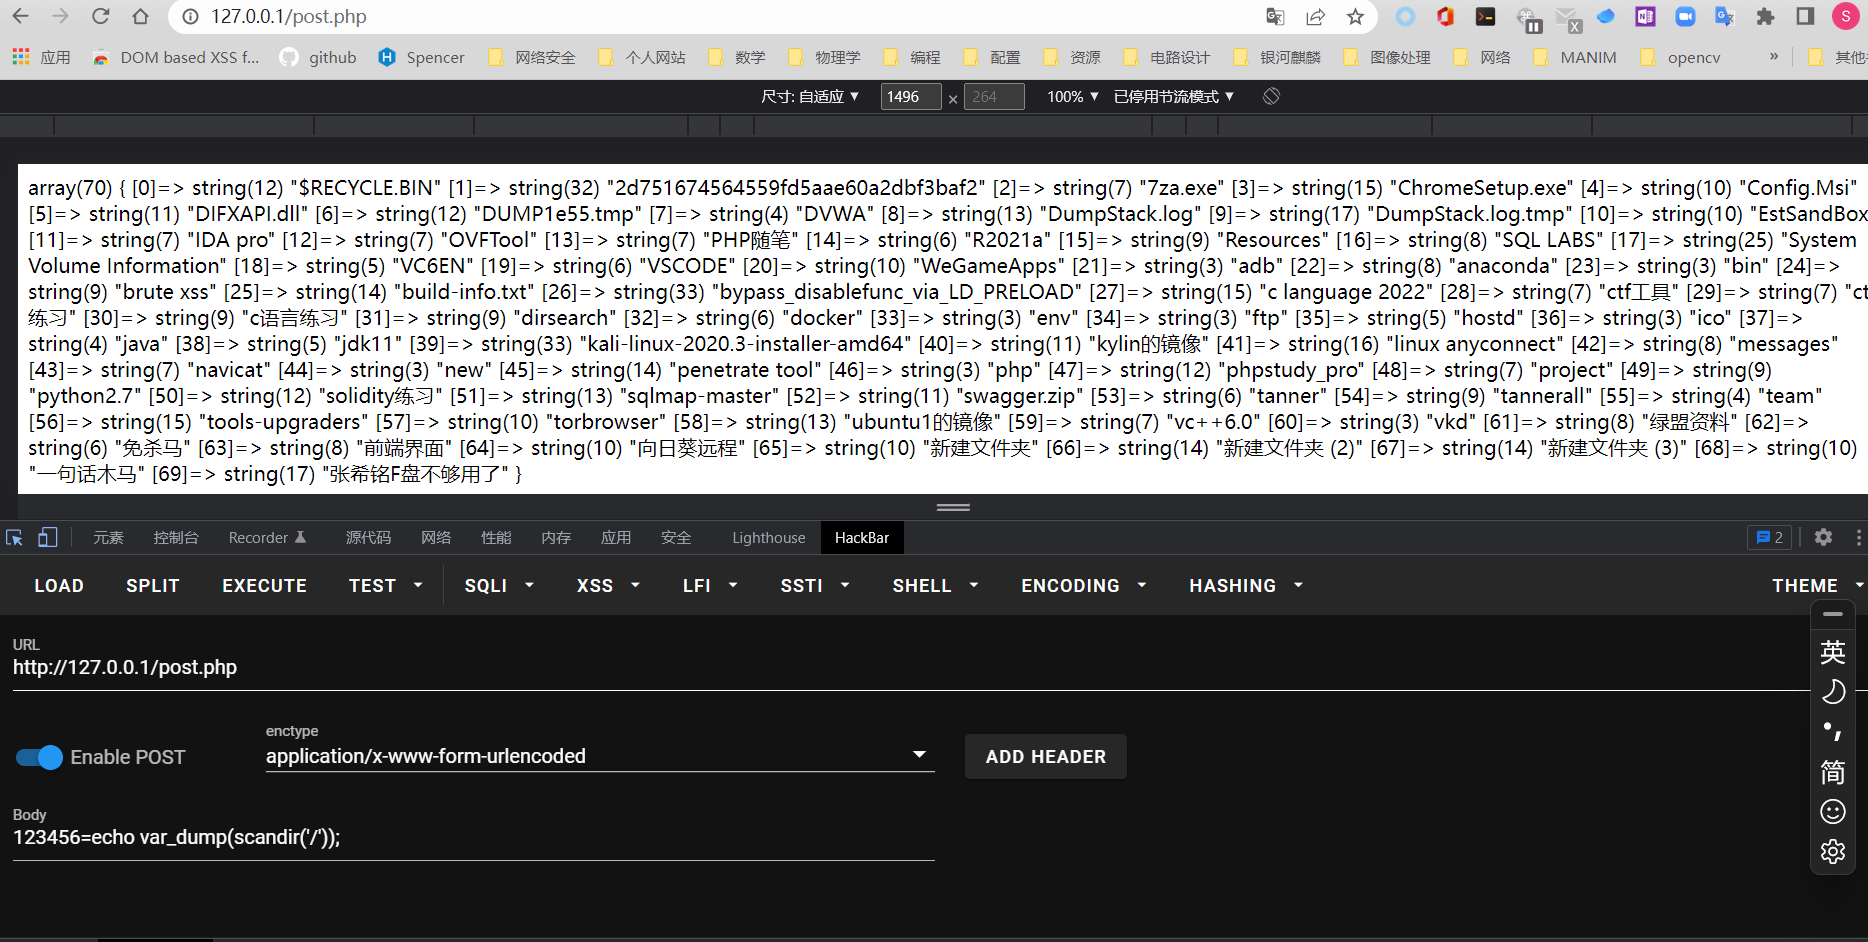Viewport: 1868px width, 942px height.
Task: Open the profile avatar menu
Action: [1846, 16]
